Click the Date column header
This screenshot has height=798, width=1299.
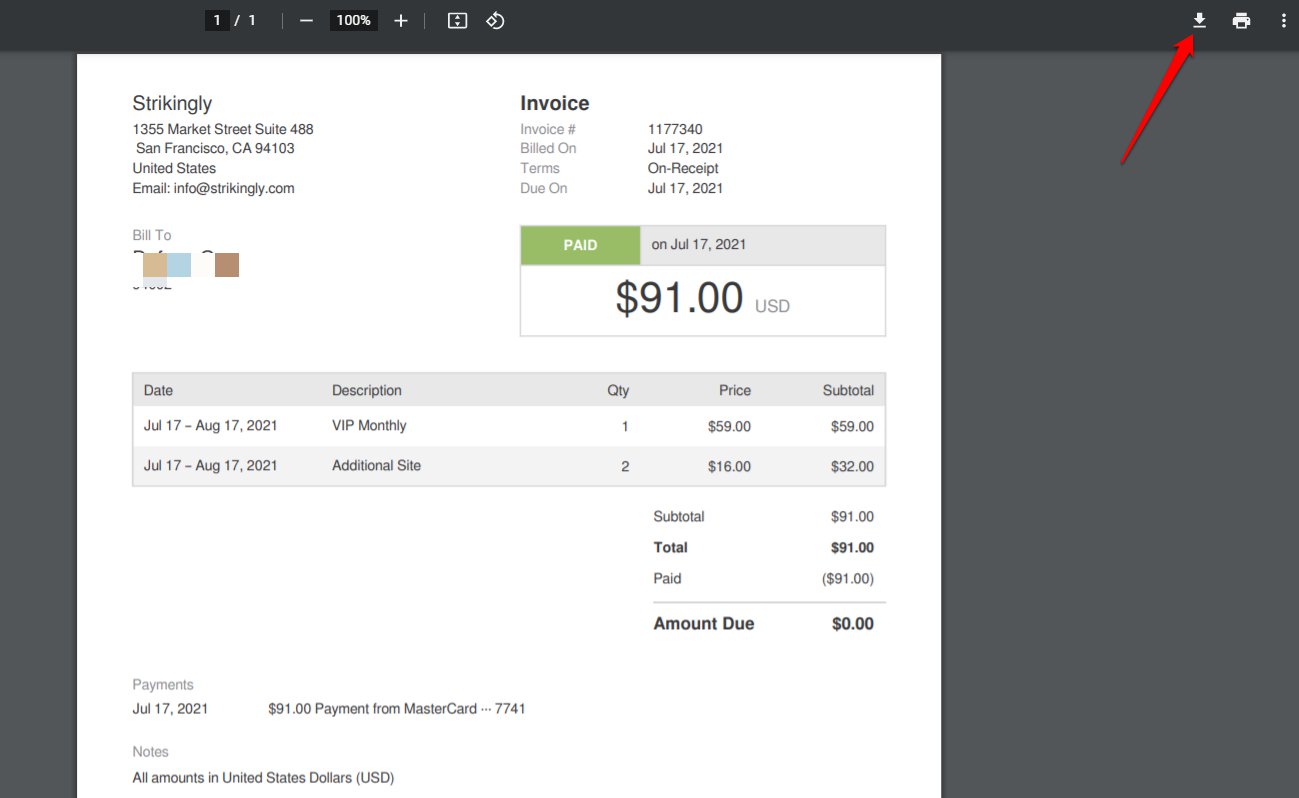tap(158, 390)
